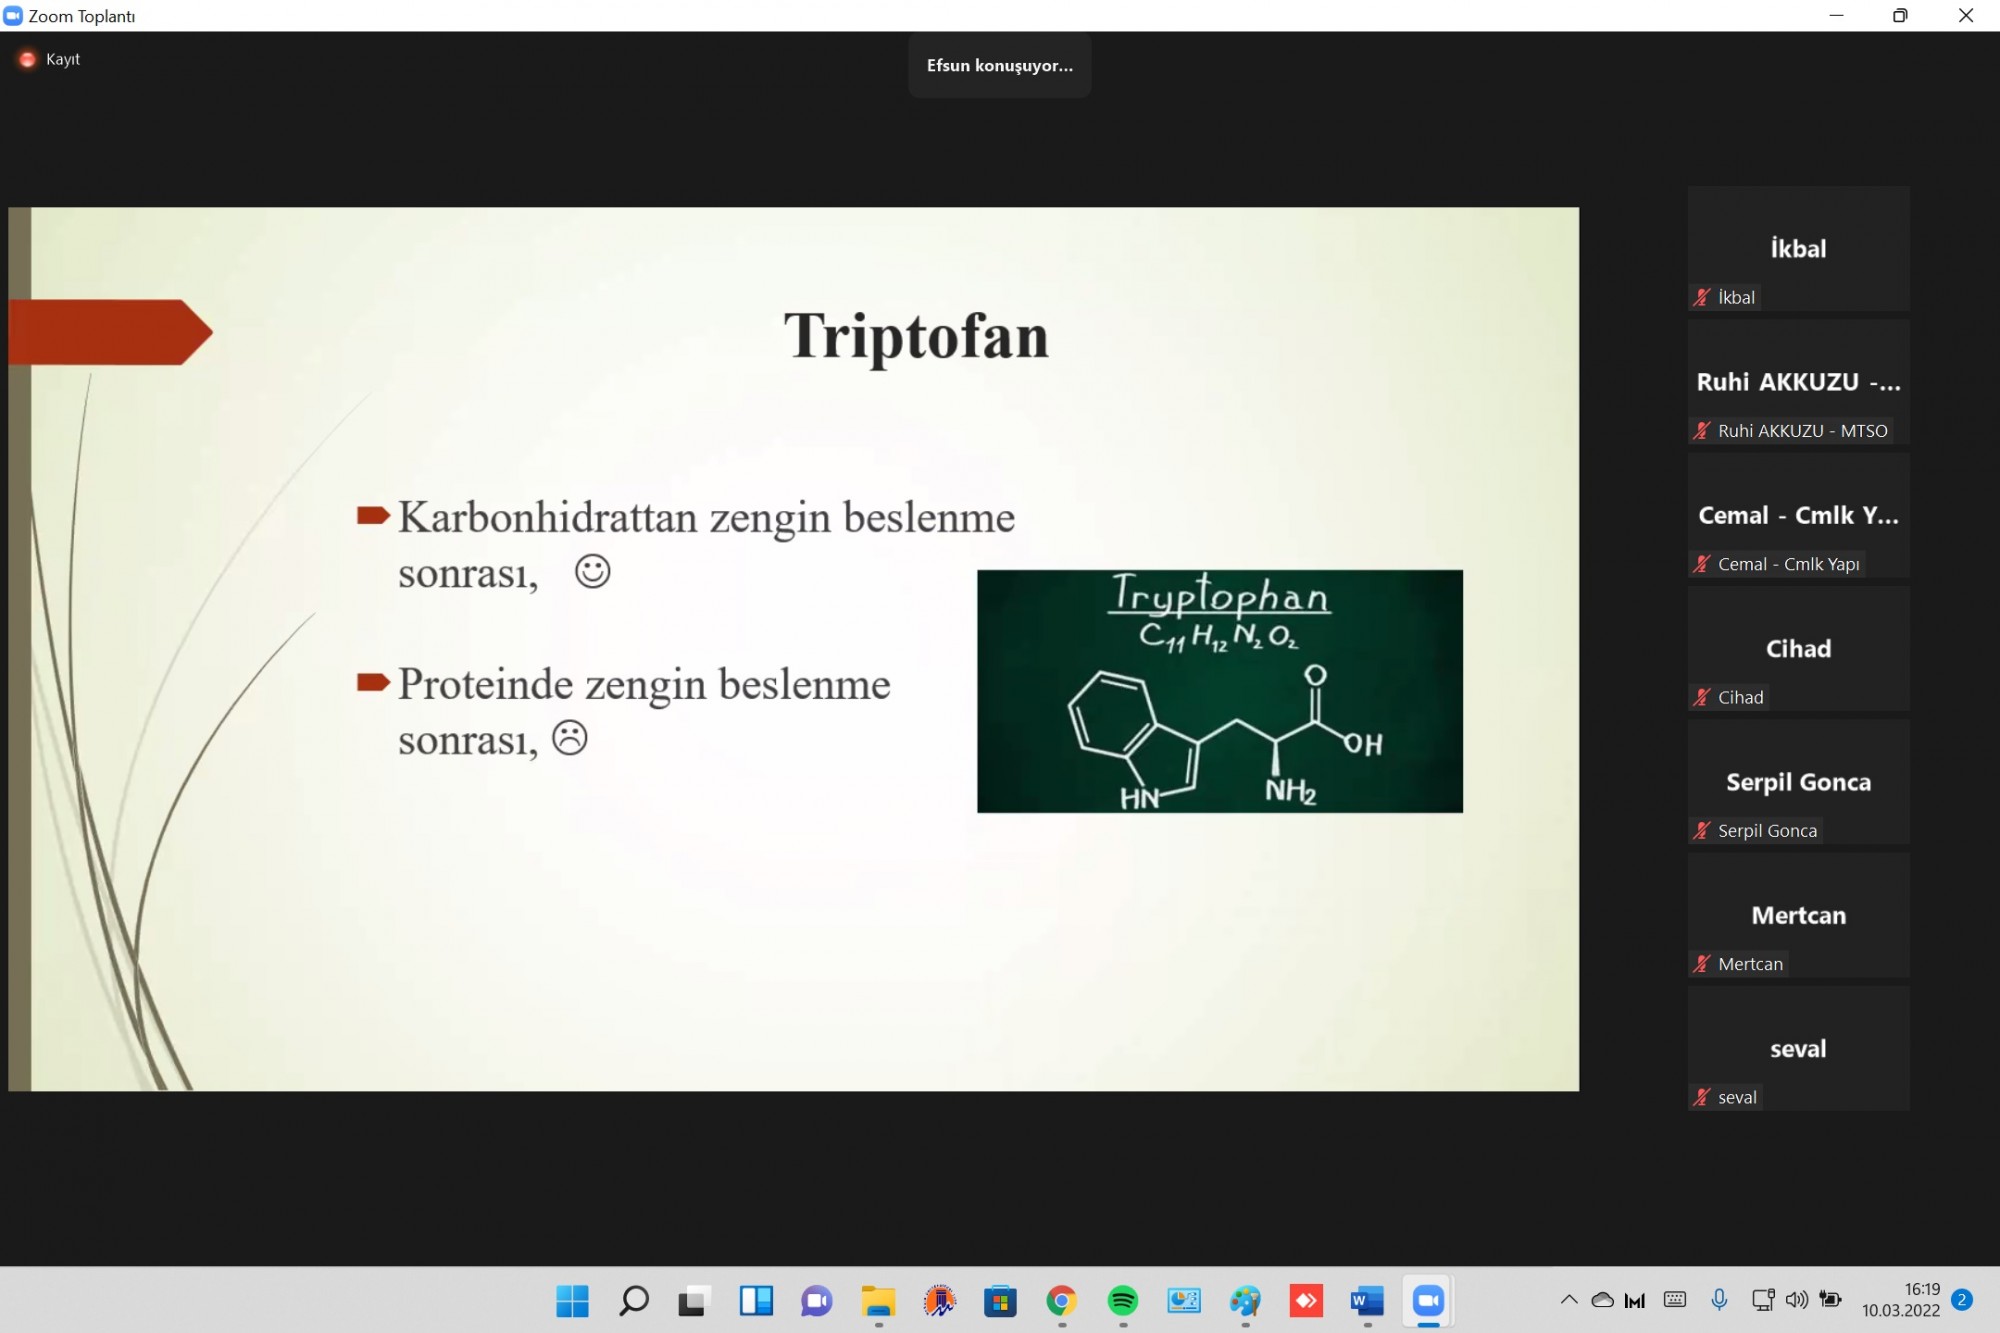The image size is (2000, 1333).
Task: Toggle the touch keyboard tray icon
Action: point(1675,1299)
